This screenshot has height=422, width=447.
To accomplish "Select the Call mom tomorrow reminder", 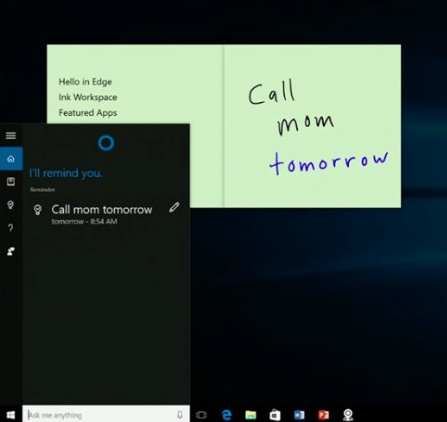I will (x=102, y=210).
